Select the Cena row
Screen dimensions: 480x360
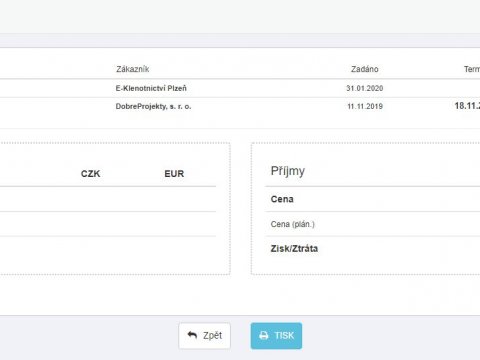[x=373, y=199]
